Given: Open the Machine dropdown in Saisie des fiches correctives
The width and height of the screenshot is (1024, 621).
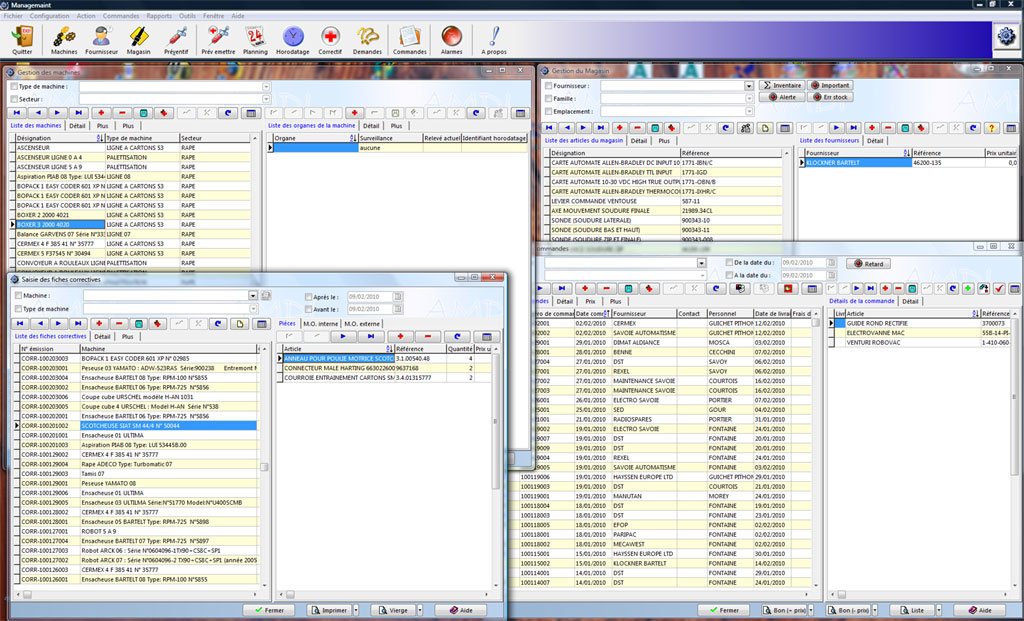Looking at the screenshot, I should [x=253, y=294].
